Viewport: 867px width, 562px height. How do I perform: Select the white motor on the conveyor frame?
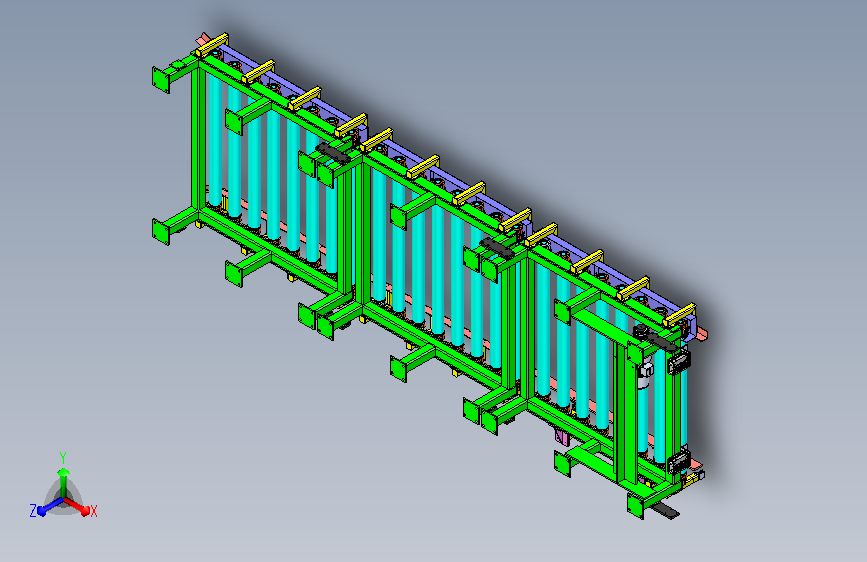[x=645, y=373]
